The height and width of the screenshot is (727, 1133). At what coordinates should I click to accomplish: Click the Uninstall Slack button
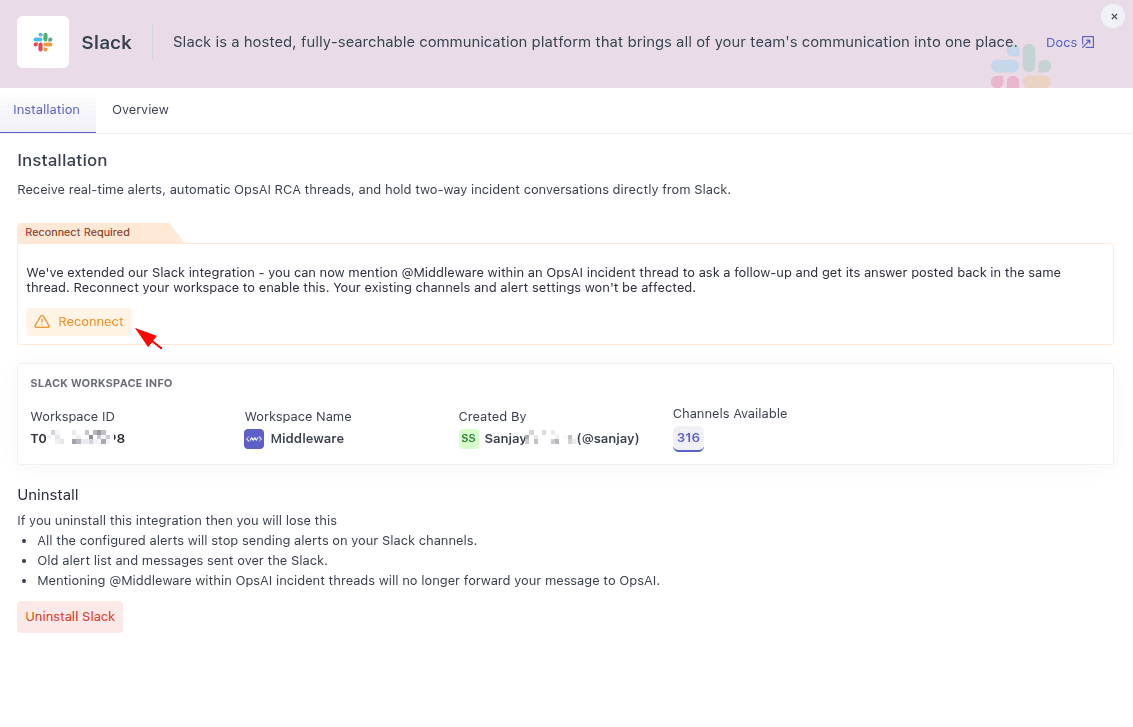tap(70, 617)
